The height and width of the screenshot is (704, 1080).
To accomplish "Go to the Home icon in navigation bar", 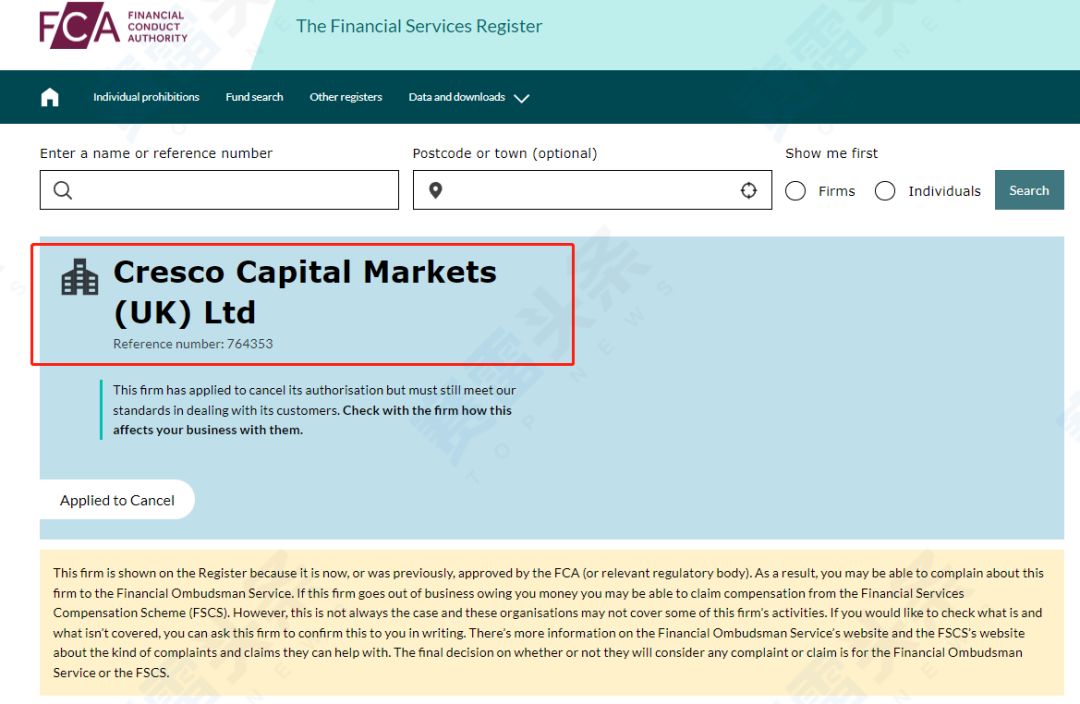I will (50, 97).
